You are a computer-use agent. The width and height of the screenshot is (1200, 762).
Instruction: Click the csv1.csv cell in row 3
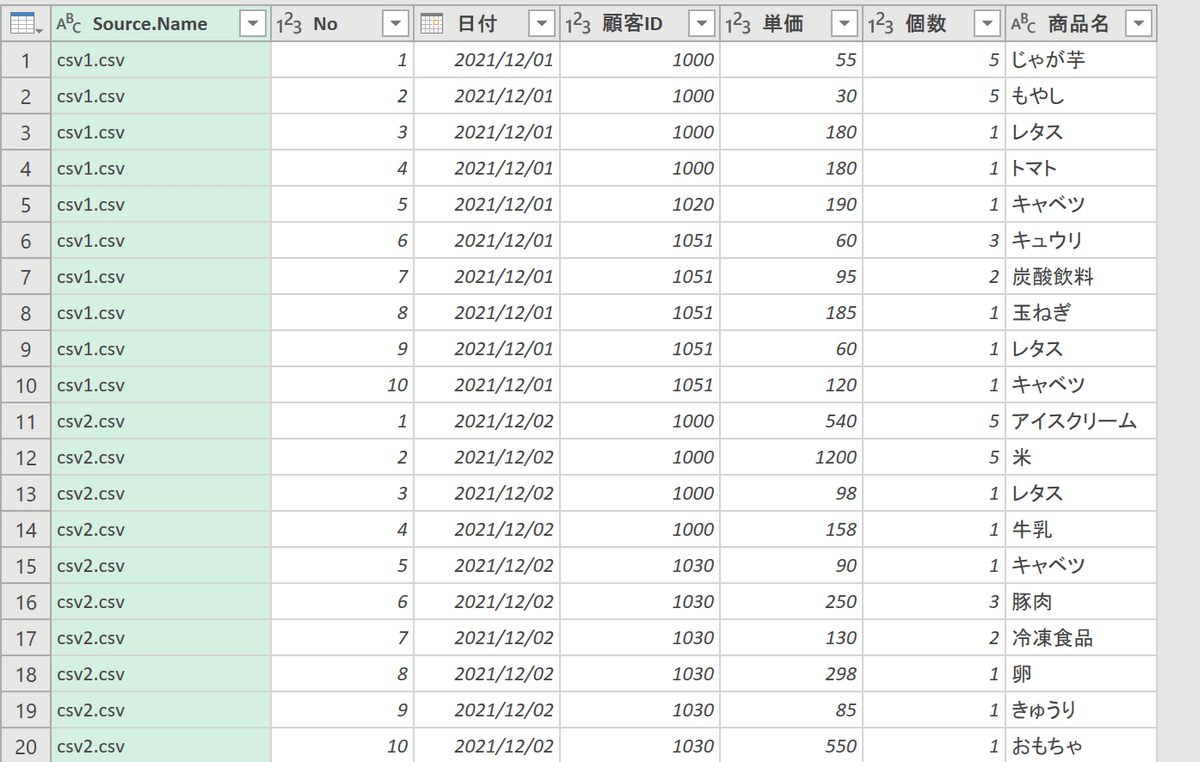click(161, 132)
